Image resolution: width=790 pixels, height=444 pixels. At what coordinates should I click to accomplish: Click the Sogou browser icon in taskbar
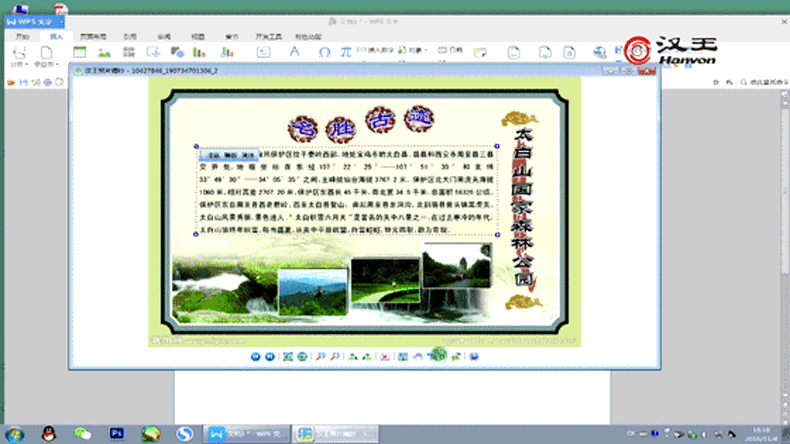point(184,433)
